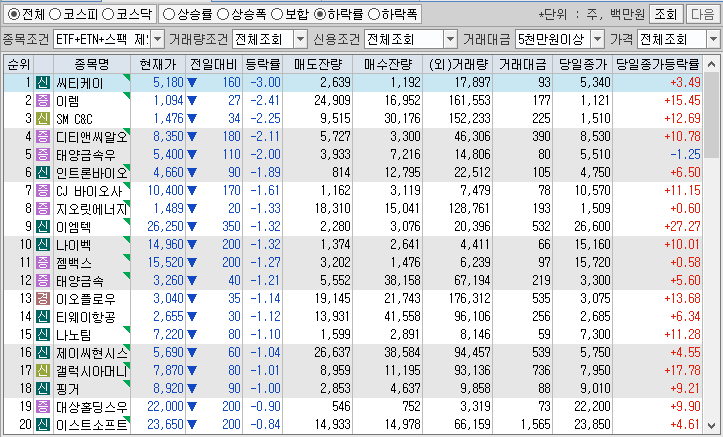Click the 매수잔량 column header
Viewport: 723px width, 437px height.
click(388, 65)
